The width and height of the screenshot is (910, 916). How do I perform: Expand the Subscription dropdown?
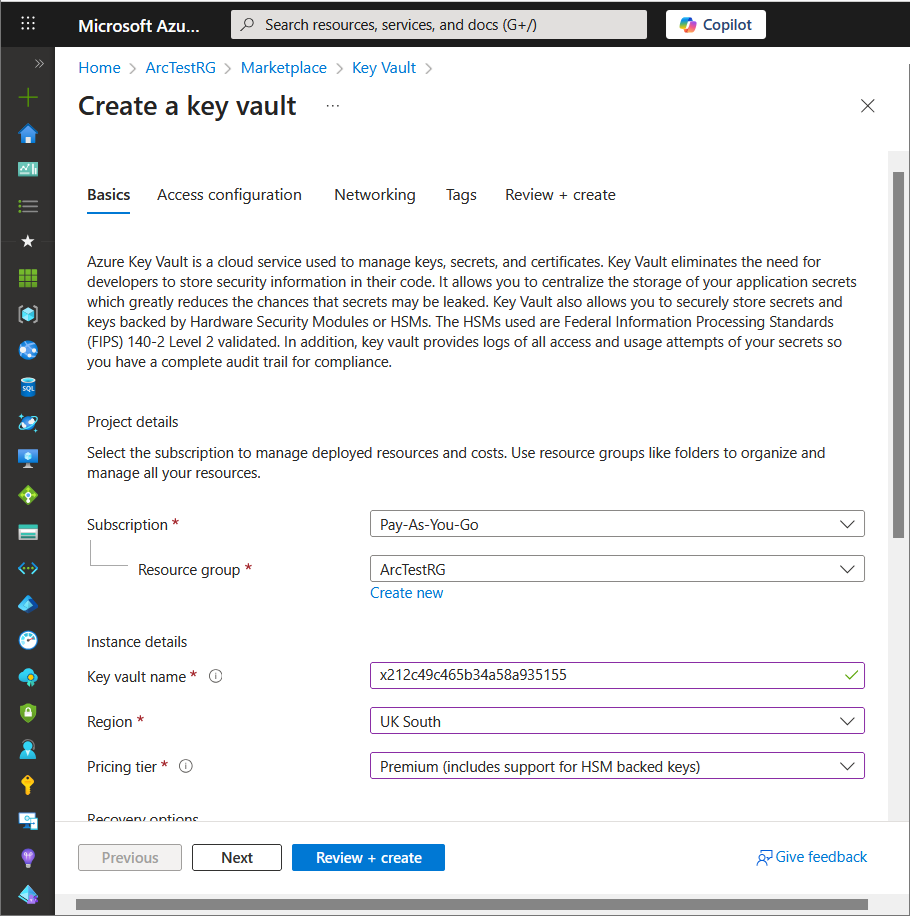click(x=616, y=524)
